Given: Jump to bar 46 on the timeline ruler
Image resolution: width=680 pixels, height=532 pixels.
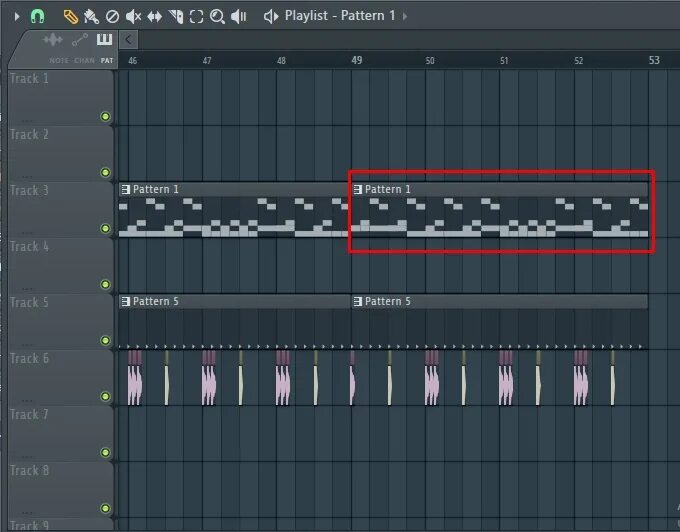Looking at the screenshot, I should [133, 61].
